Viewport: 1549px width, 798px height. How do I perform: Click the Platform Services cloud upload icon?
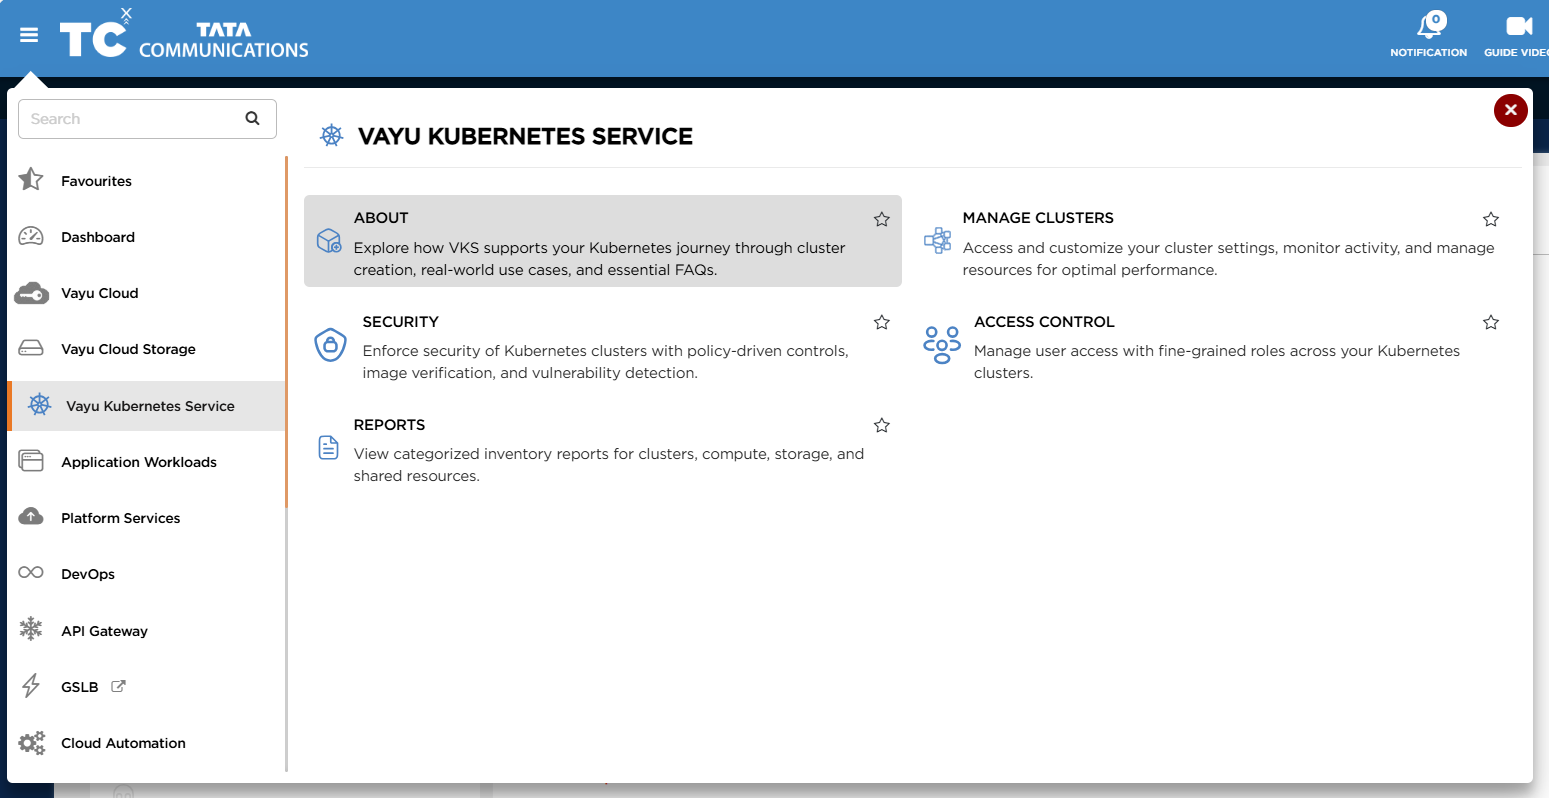(31, 517)
